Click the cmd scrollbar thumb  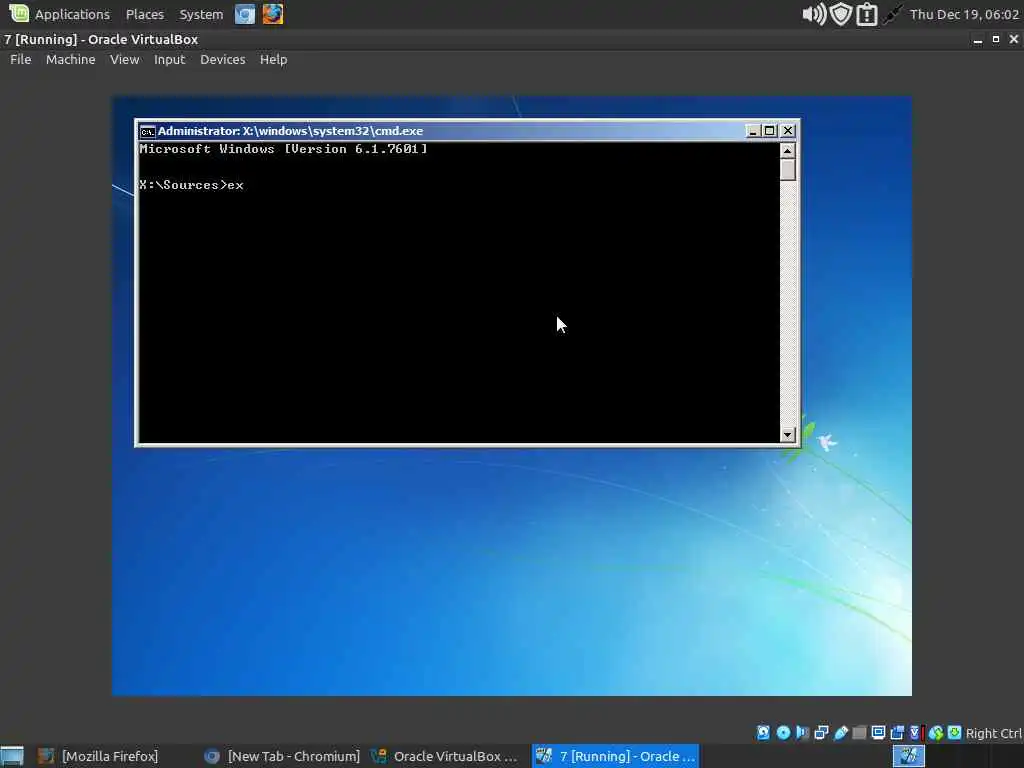(x=788, y=170)
